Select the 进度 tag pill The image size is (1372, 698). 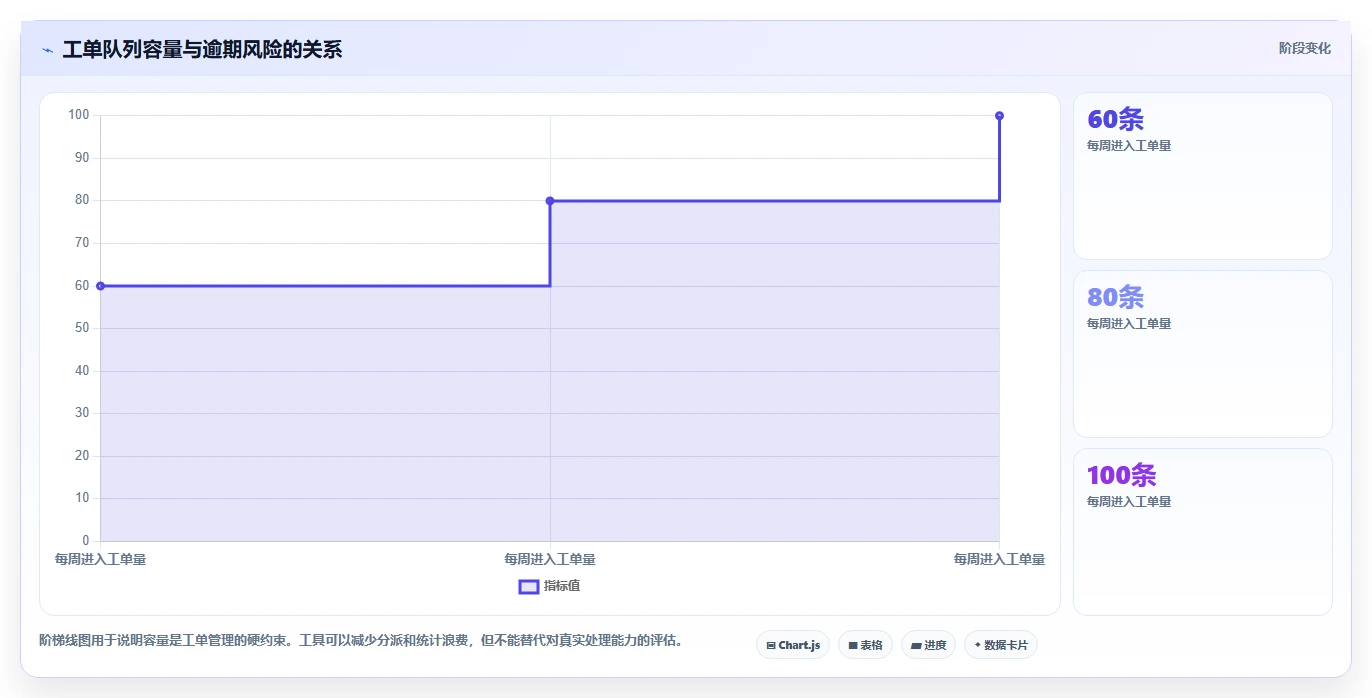928,645
